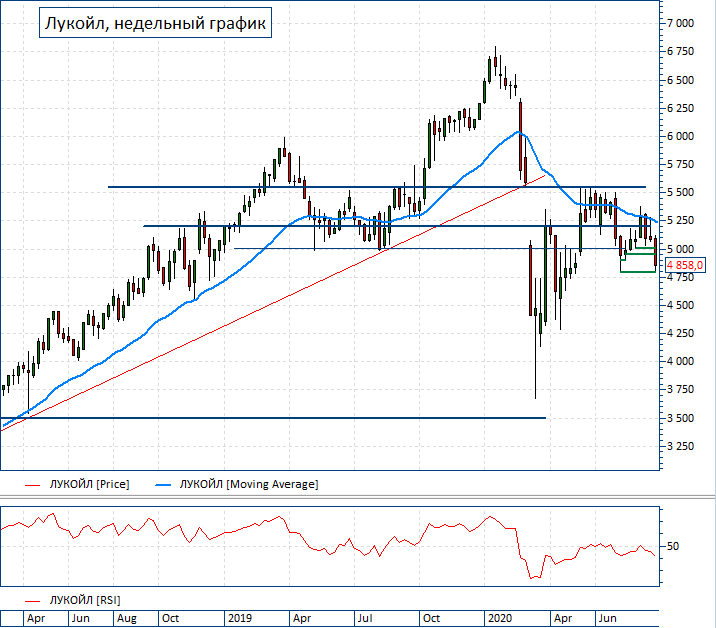
Task: Click the 3 750 price axis label
Action: click(680, 390)
